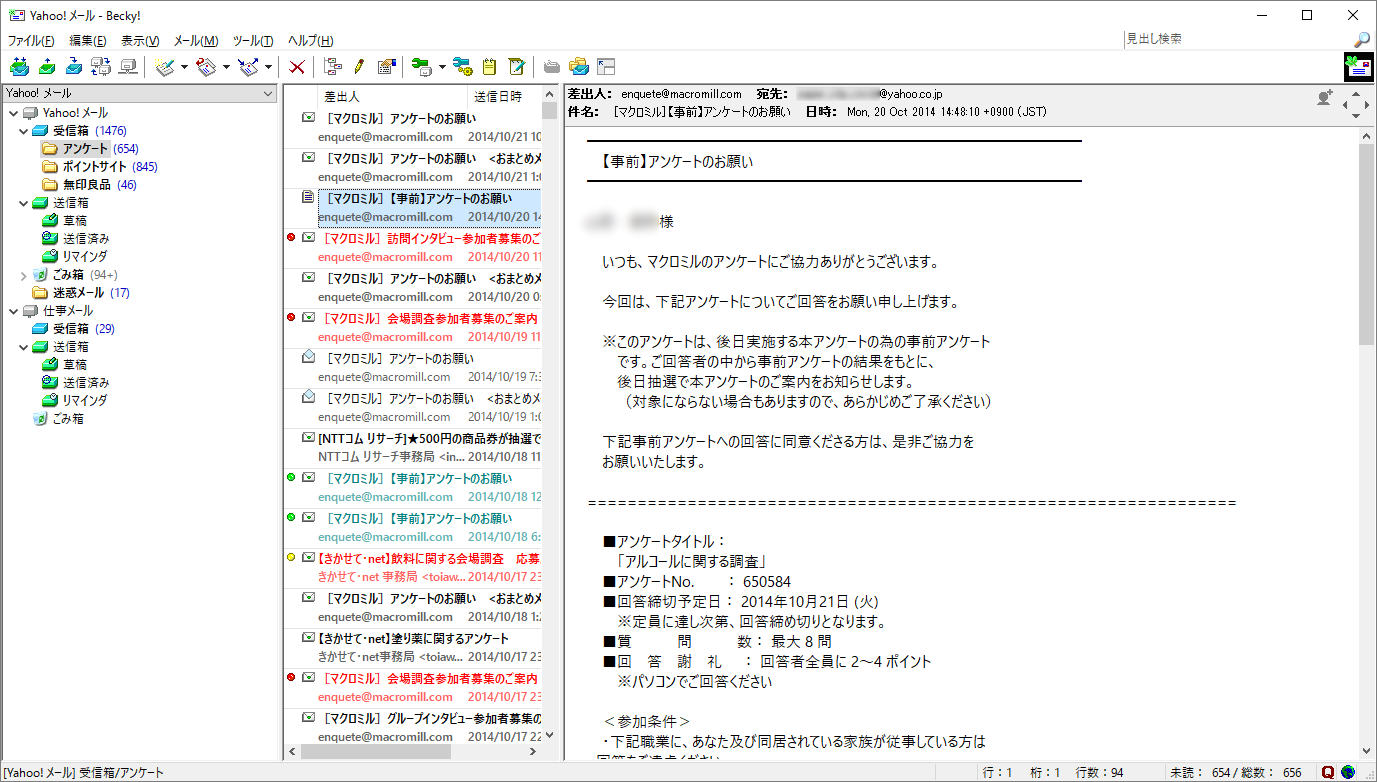The image size is (1377, 782).
Task: Collapse the Yahoo! メール account tree
Action: [13, 113]
